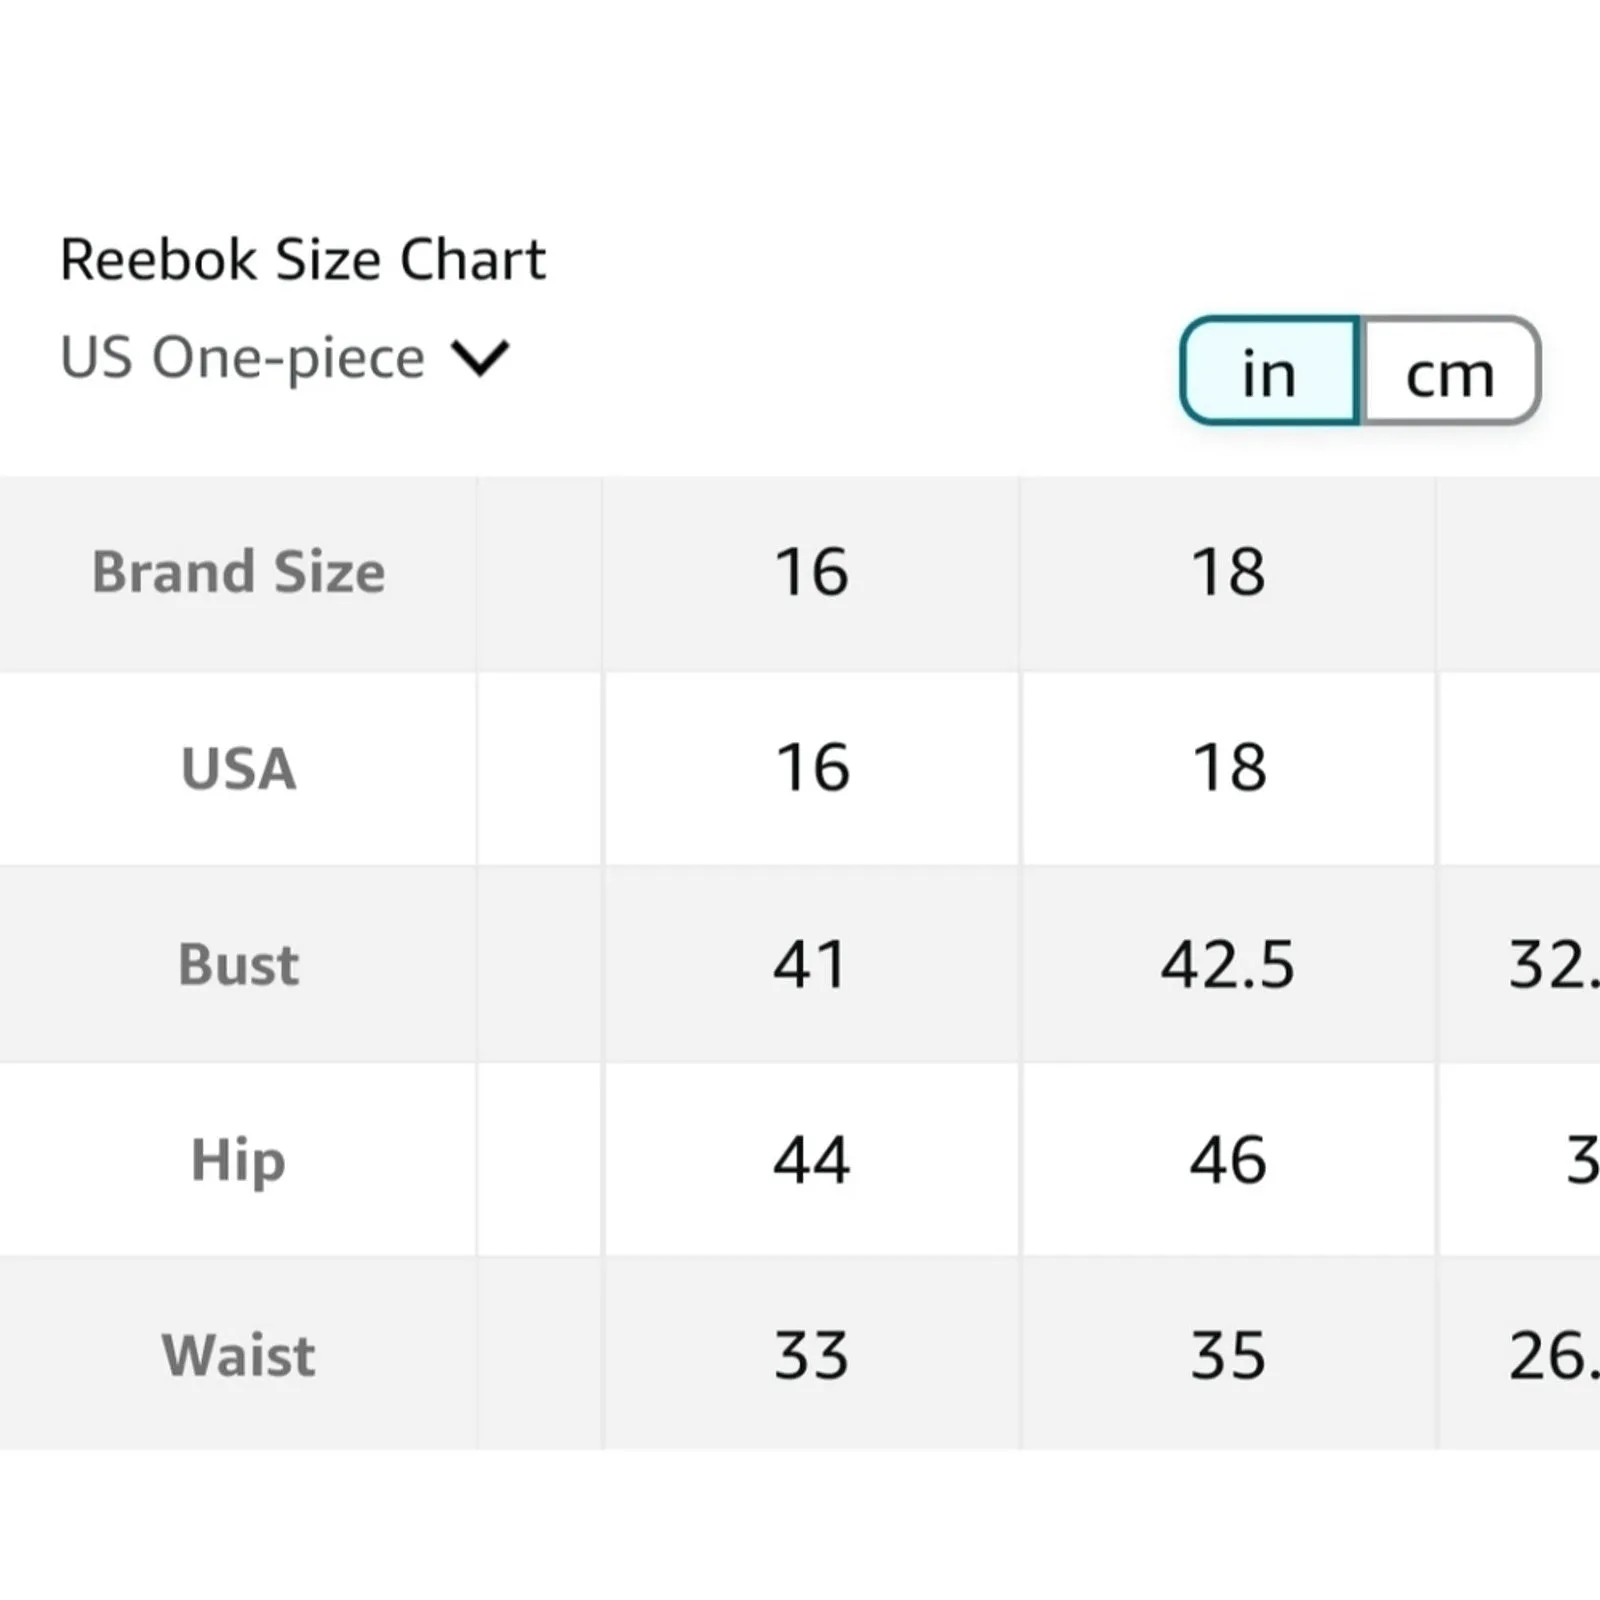
Task: Click the Waist row label
Action: [x=238, y=1356]
